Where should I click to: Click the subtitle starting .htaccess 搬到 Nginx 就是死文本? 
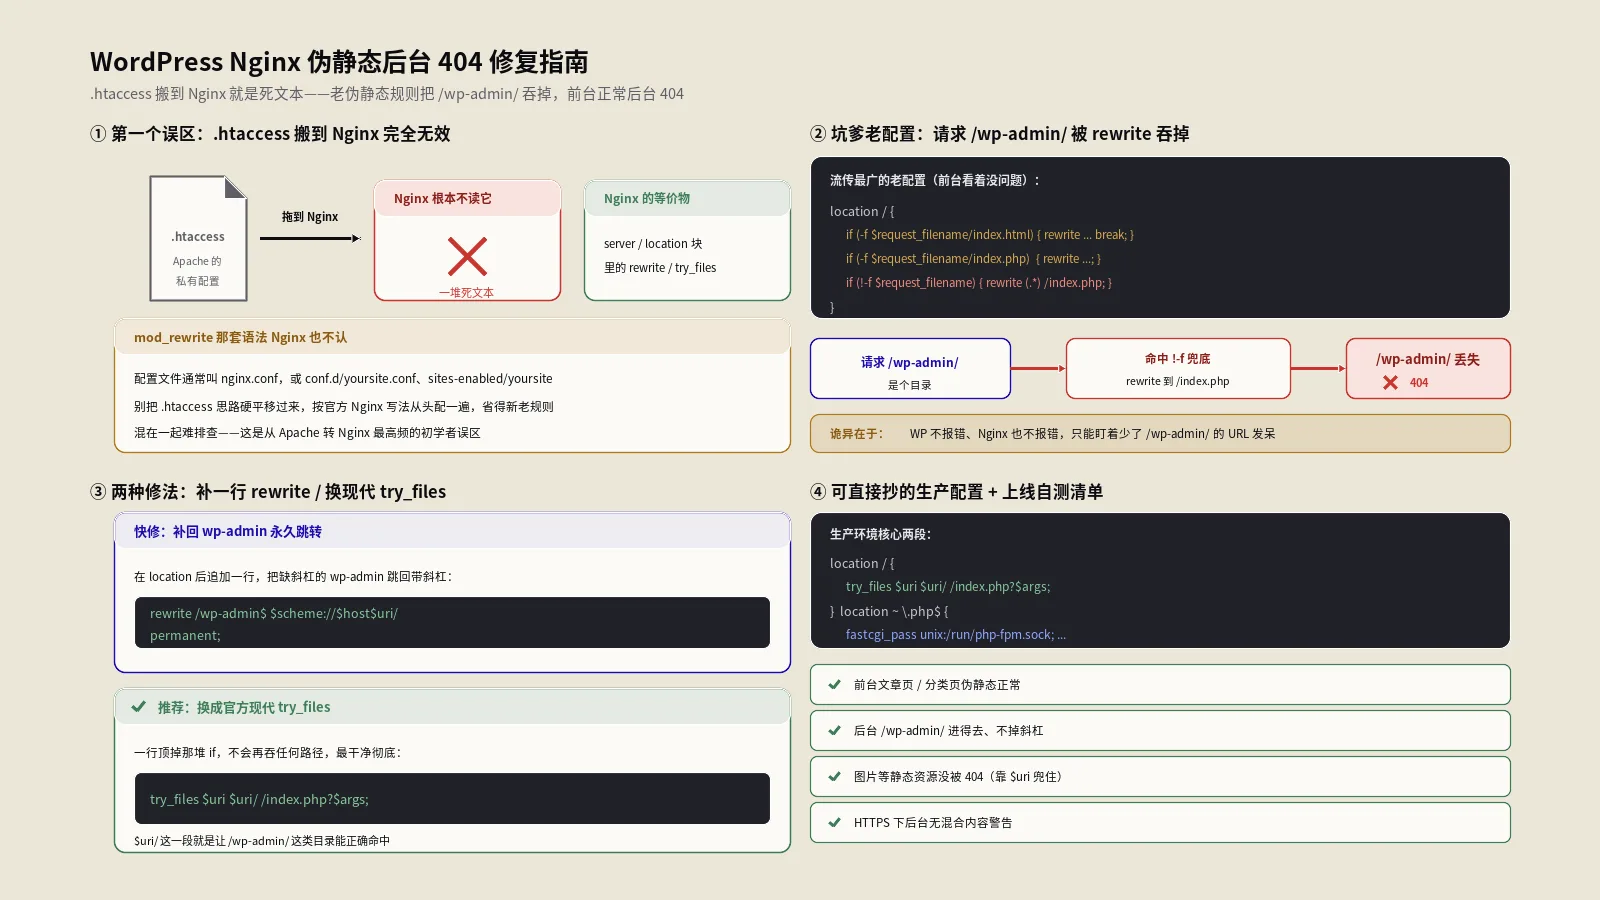pyautogui.click(x=387, y=94)
